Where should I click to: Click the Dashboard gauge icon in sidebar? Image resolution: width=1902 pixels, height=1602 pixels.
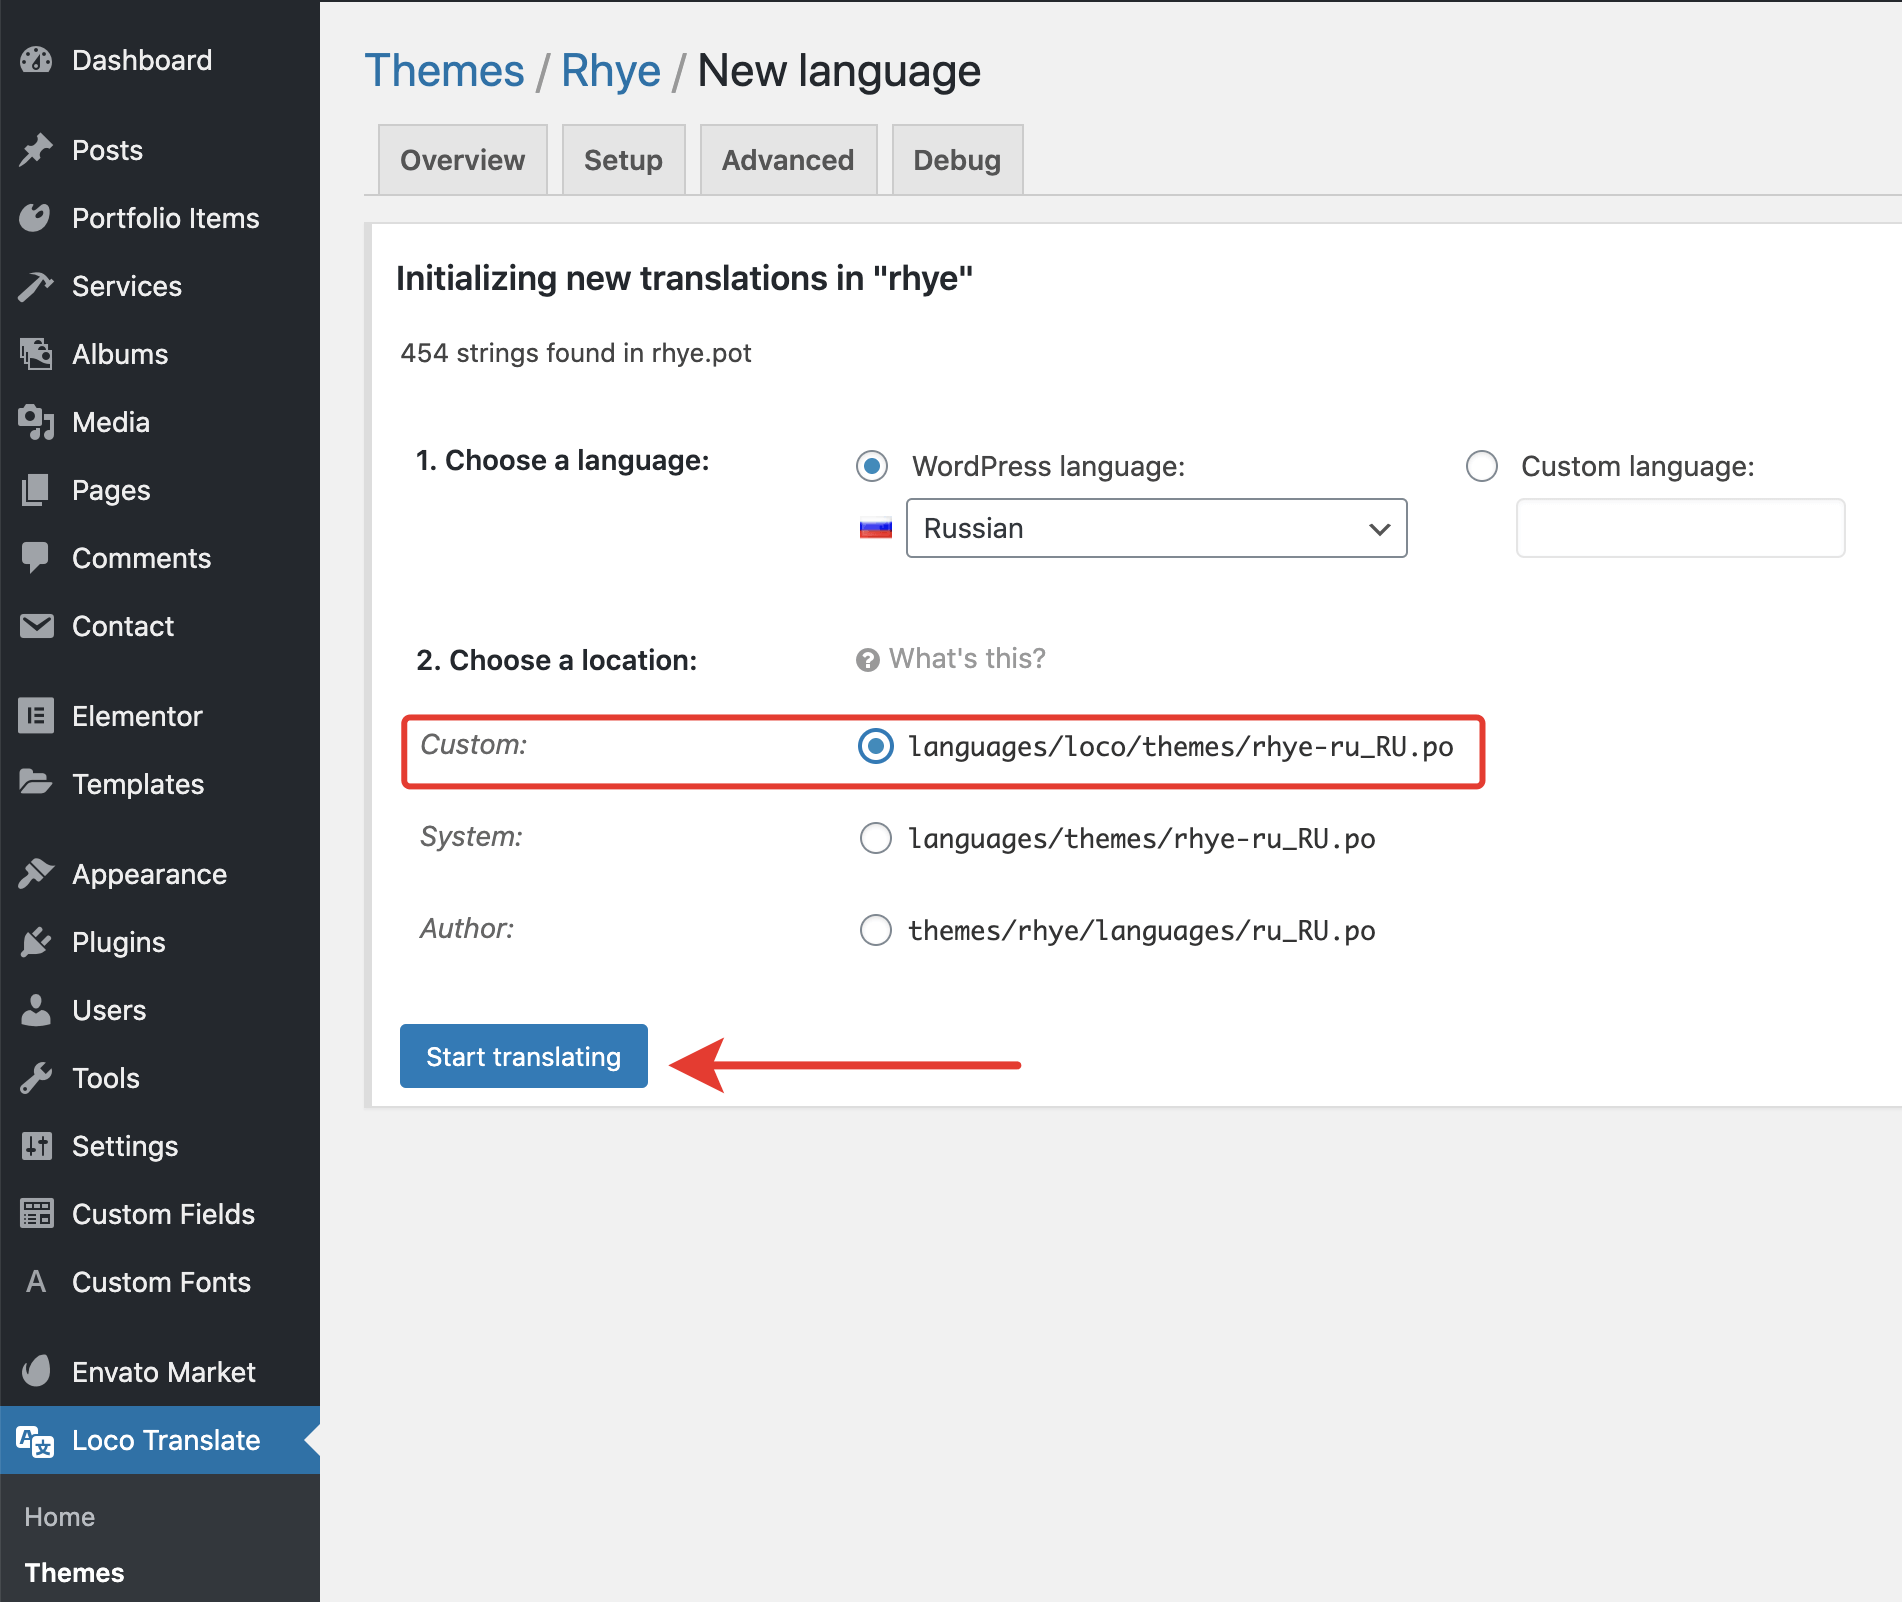point(36,61)
